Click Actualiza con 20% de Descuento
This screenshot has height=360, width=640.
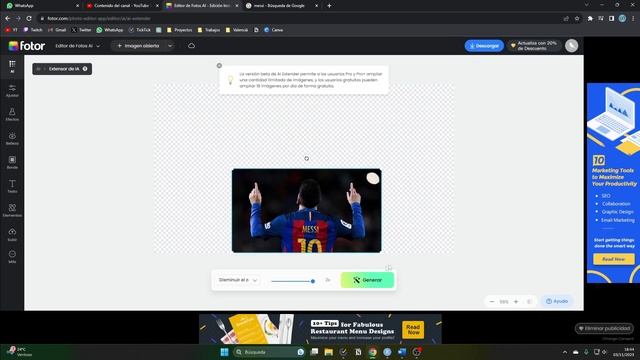point(534,46)
